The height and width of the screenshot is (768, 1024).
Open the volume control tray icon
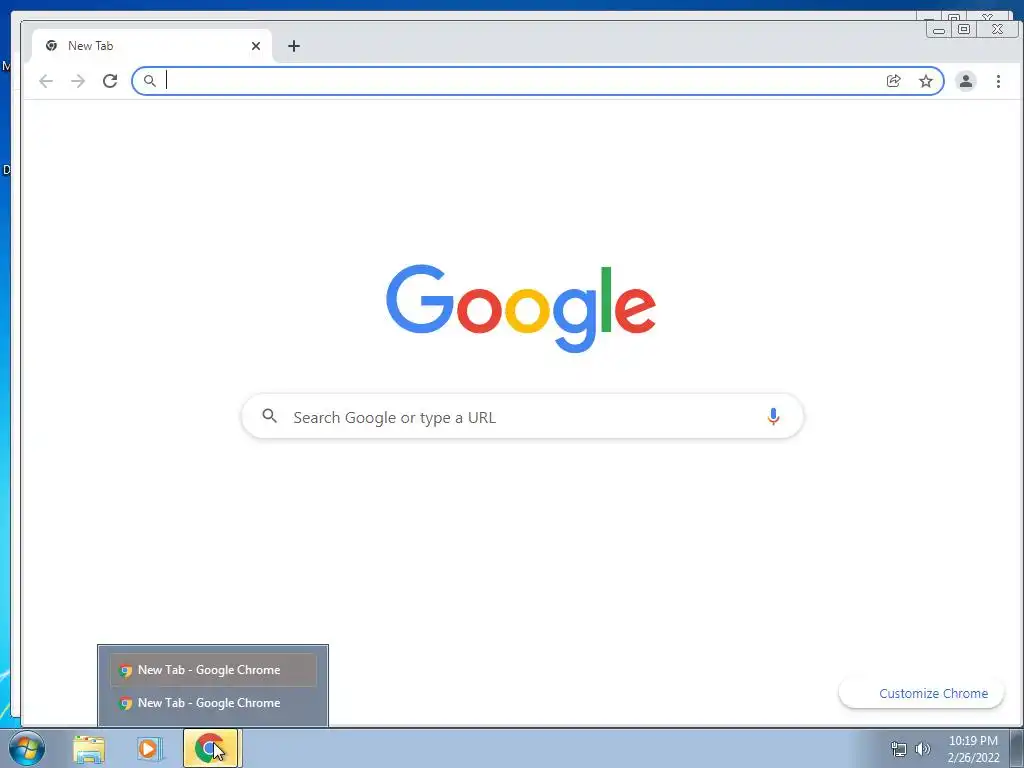(x=922, y=749)
